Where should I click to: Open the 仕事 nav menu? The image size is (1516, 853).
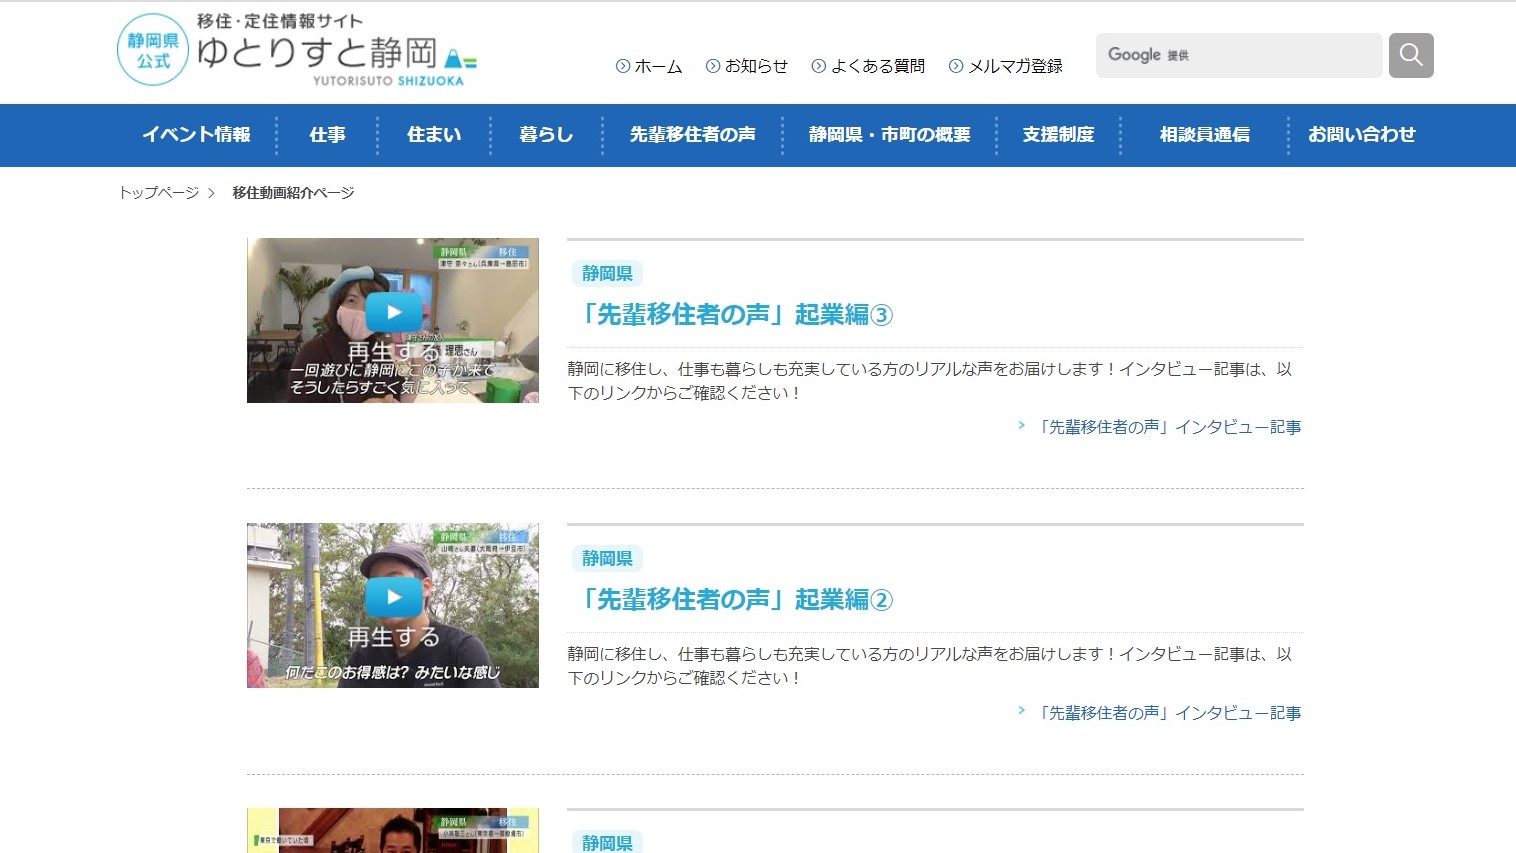coord(327,135)
